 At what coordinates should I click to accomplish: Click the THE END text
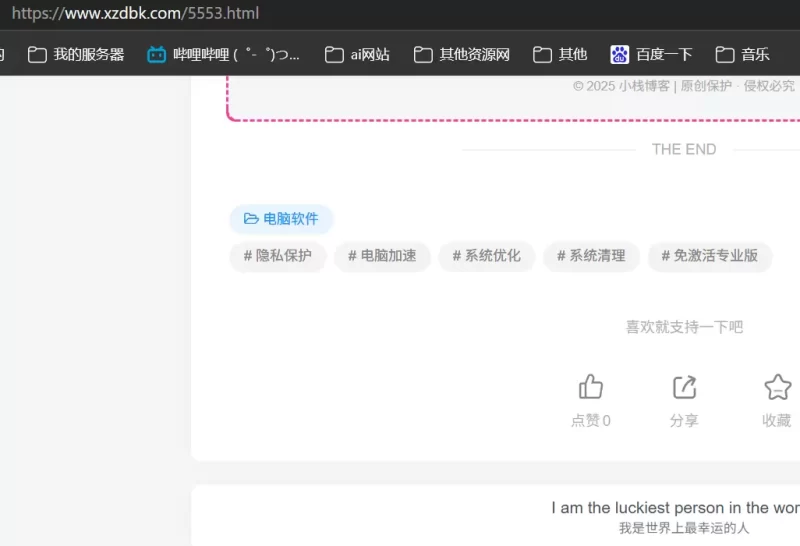pos(684,150)
